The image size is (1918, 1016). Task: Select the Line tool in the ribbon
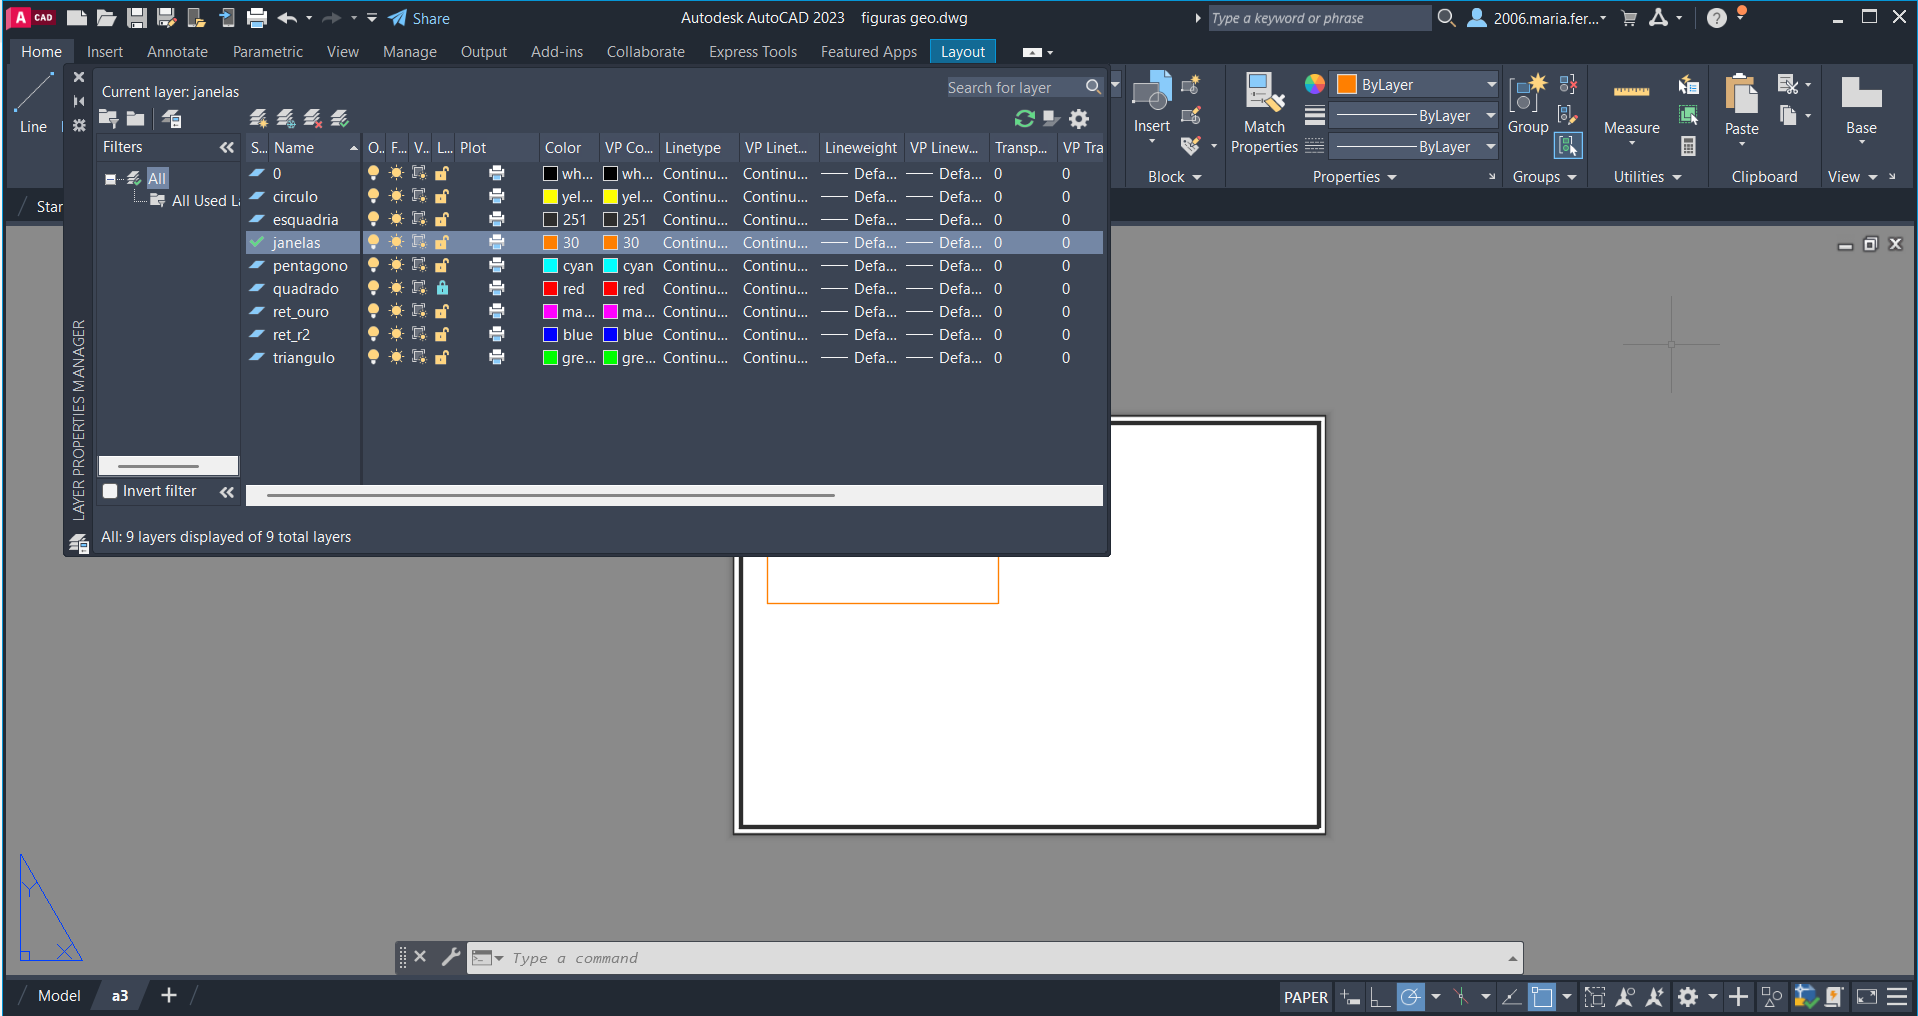tap(33, 104)
